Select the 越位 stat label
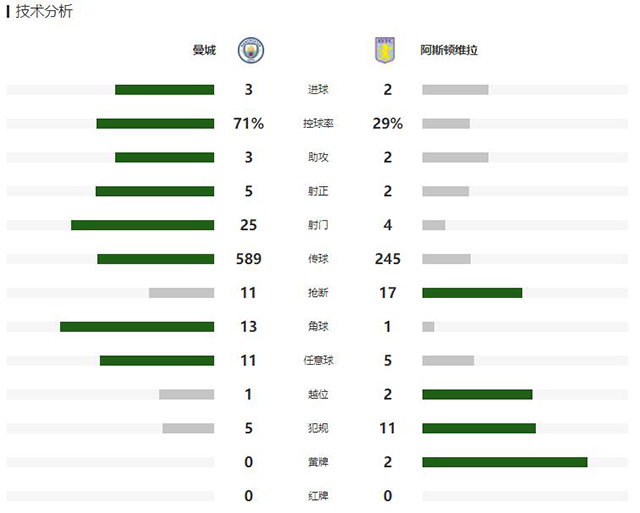 pos(318,394)
